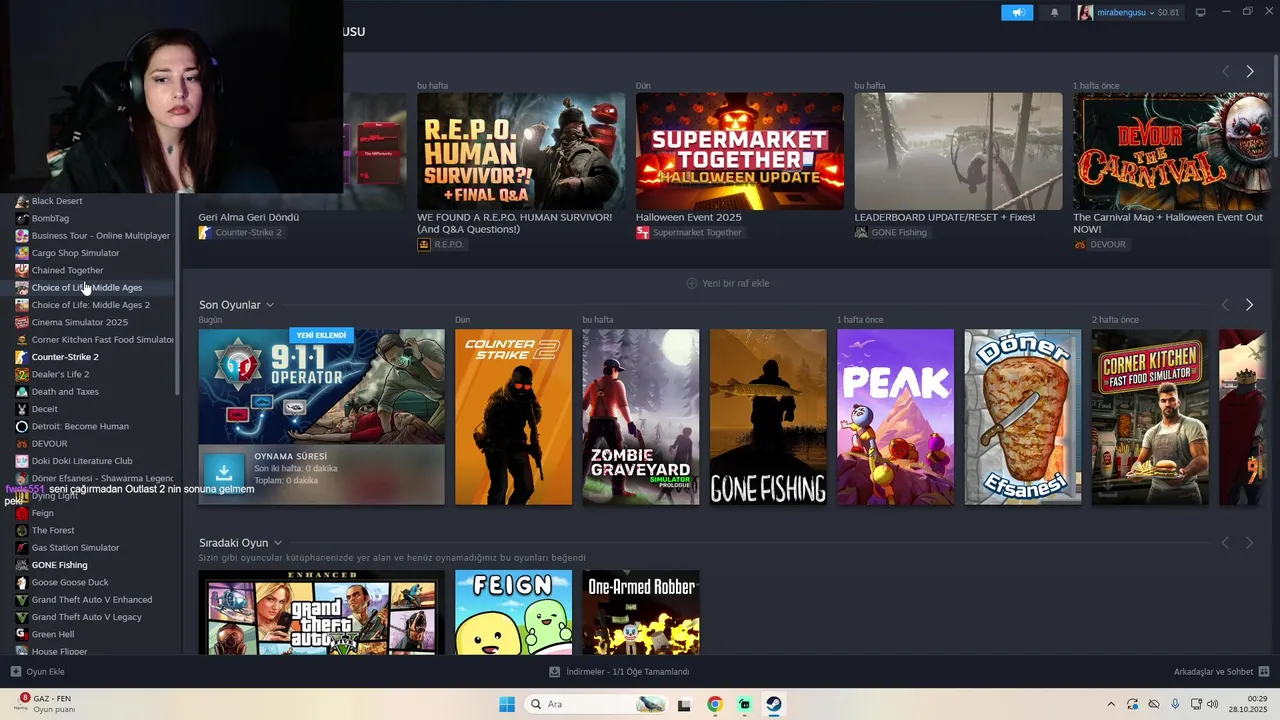Click Yeni bir raf ekle
Image resolution: width=1280 pixels, height=720 pixels.
click(x=727, y=283)
